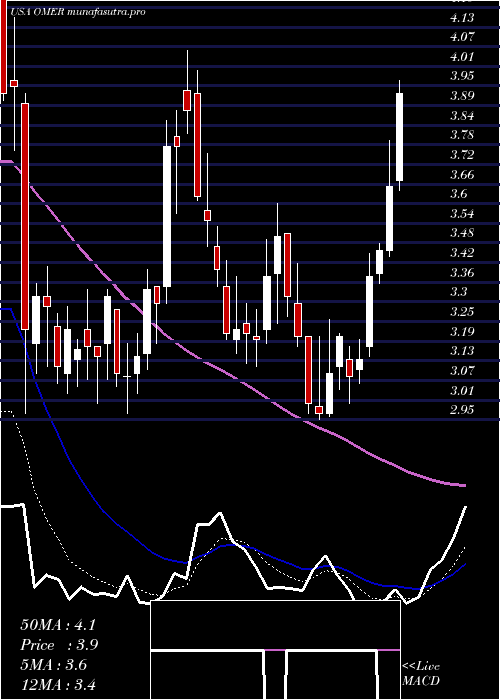The image size is (500, 700).
Task: Select the 3.84 price axis label
Action: [462, 116]
